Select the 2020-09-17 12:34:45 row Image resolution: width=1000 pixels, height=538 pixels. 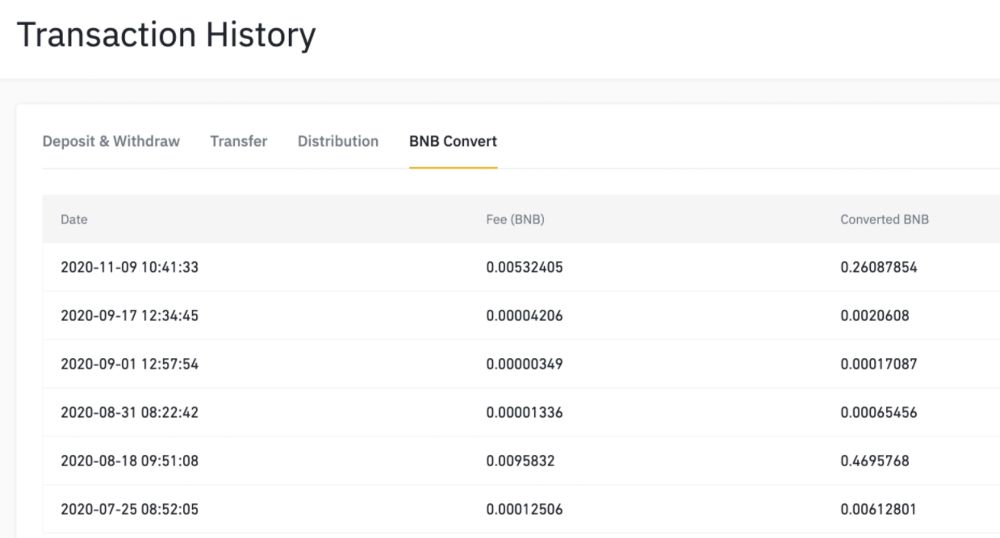(521, 316)
